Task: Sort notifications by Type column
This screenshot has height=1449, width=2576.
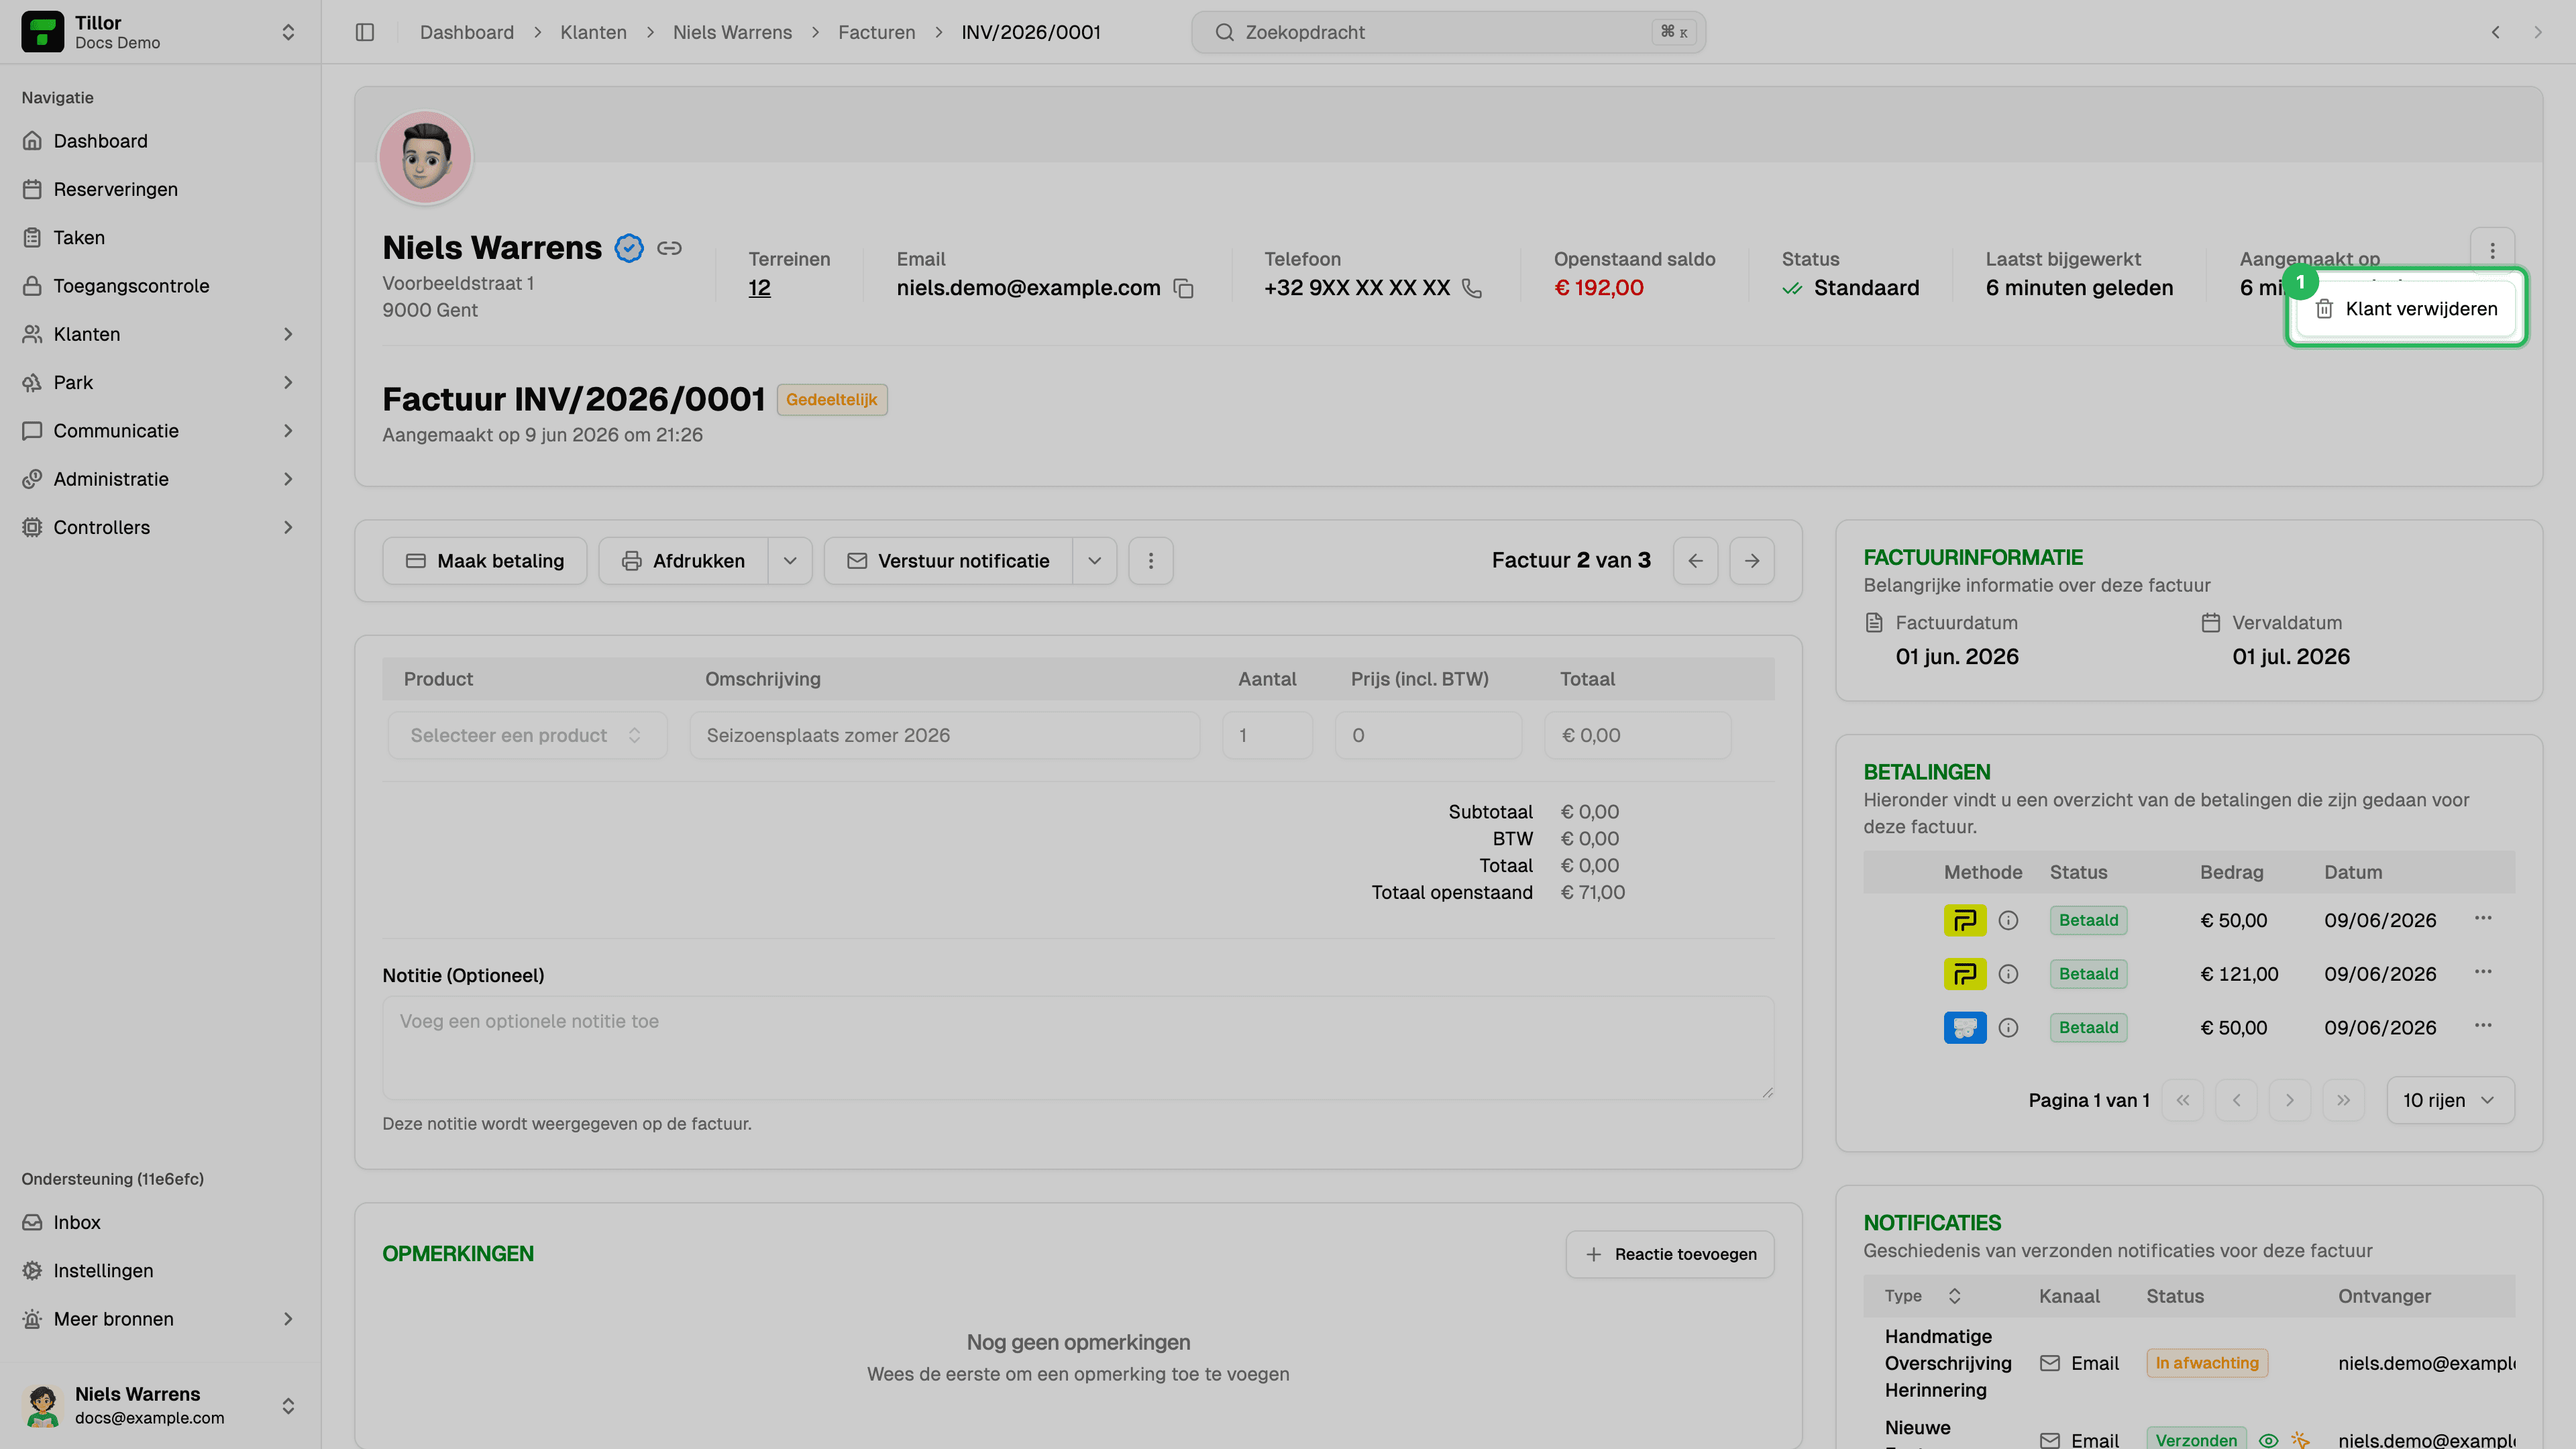Action: [x=1922, y=1296]
